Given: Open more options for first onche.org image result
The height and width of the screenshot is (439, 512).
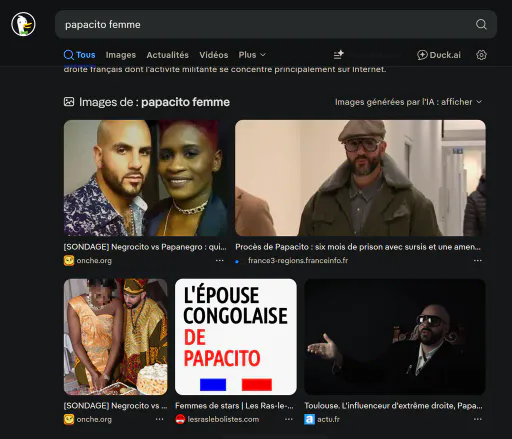Looking at the screenshot, I should pos(220,260).
